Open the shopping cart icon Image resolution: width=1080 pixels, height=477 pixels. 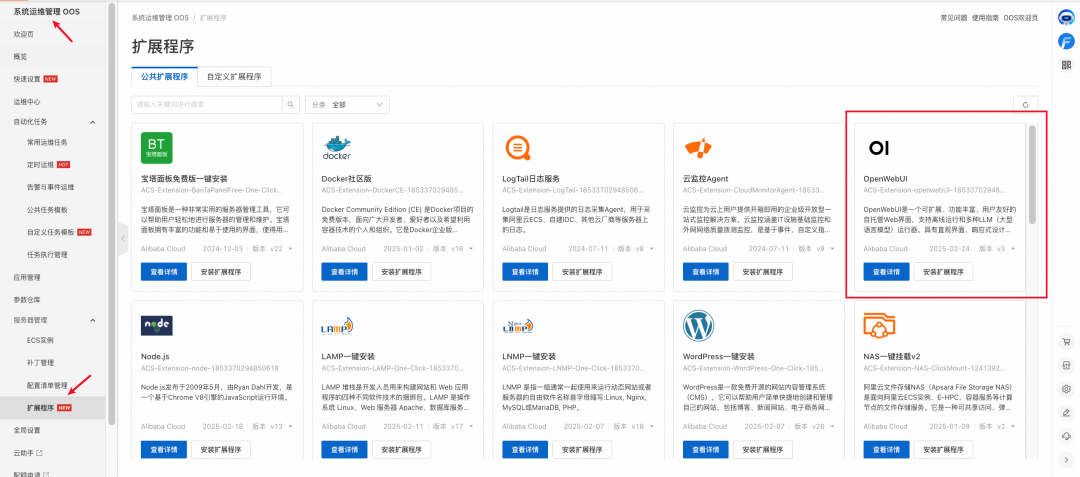pos(1067,341)
